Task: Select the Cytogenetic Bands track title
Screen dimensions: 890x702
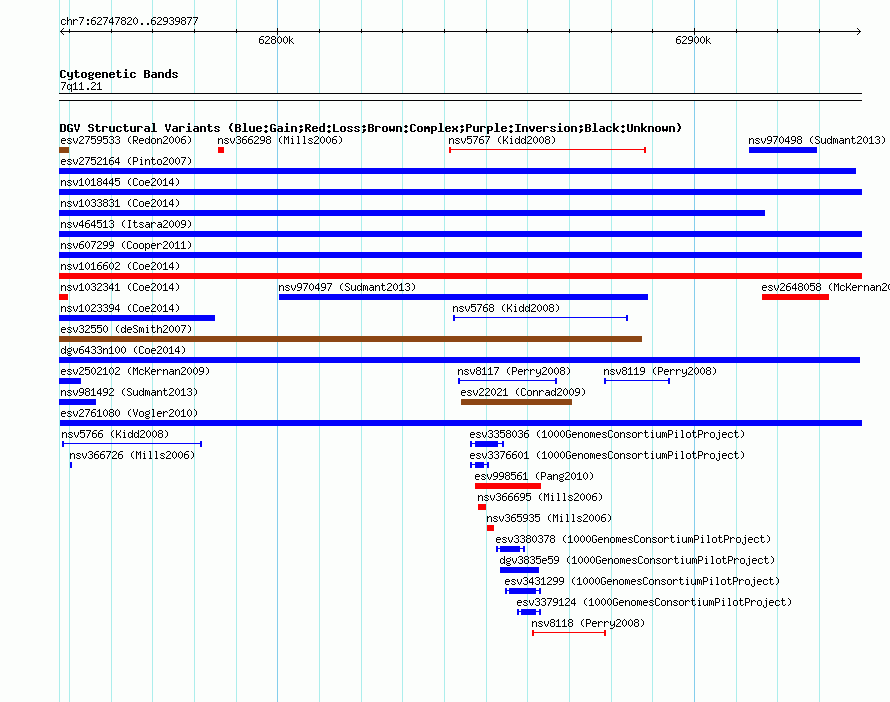Action: tap(119, 74)
